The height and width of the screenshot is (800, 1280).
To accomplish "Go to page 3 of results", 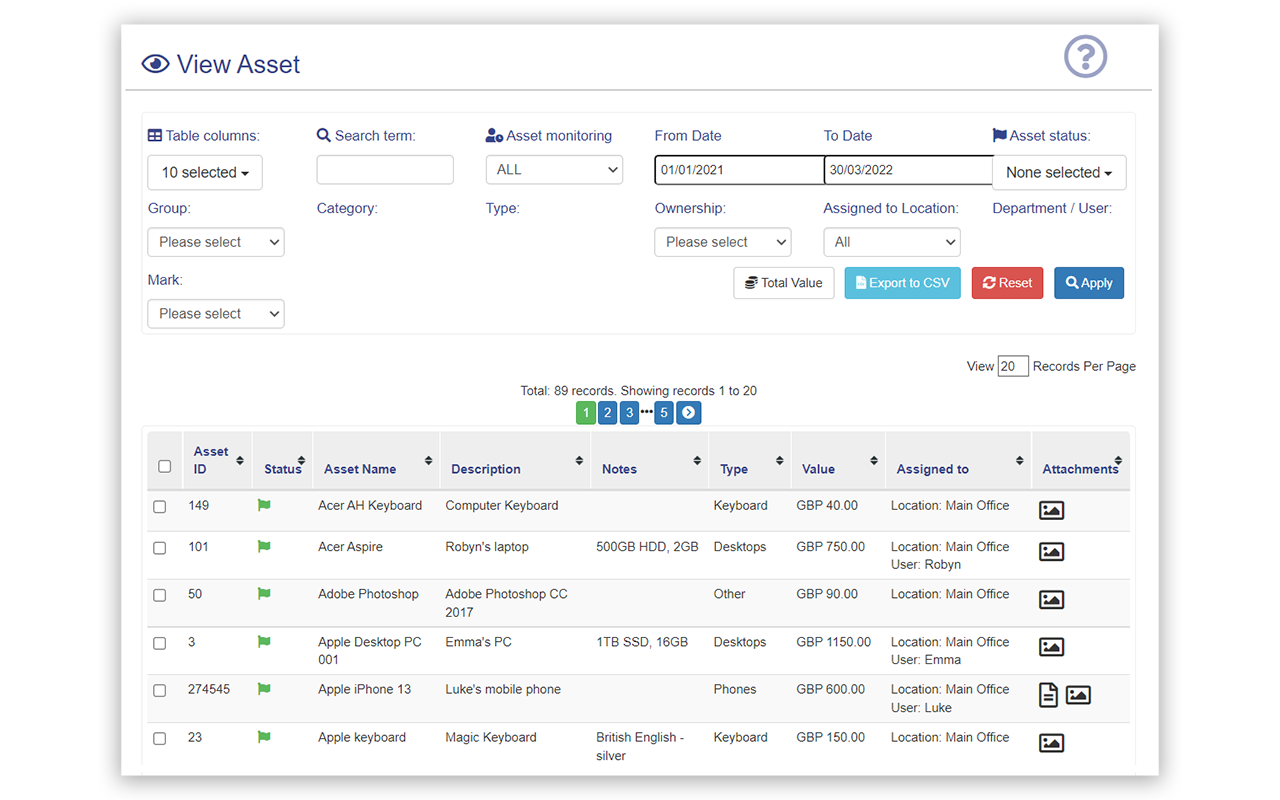I will 629,413.
